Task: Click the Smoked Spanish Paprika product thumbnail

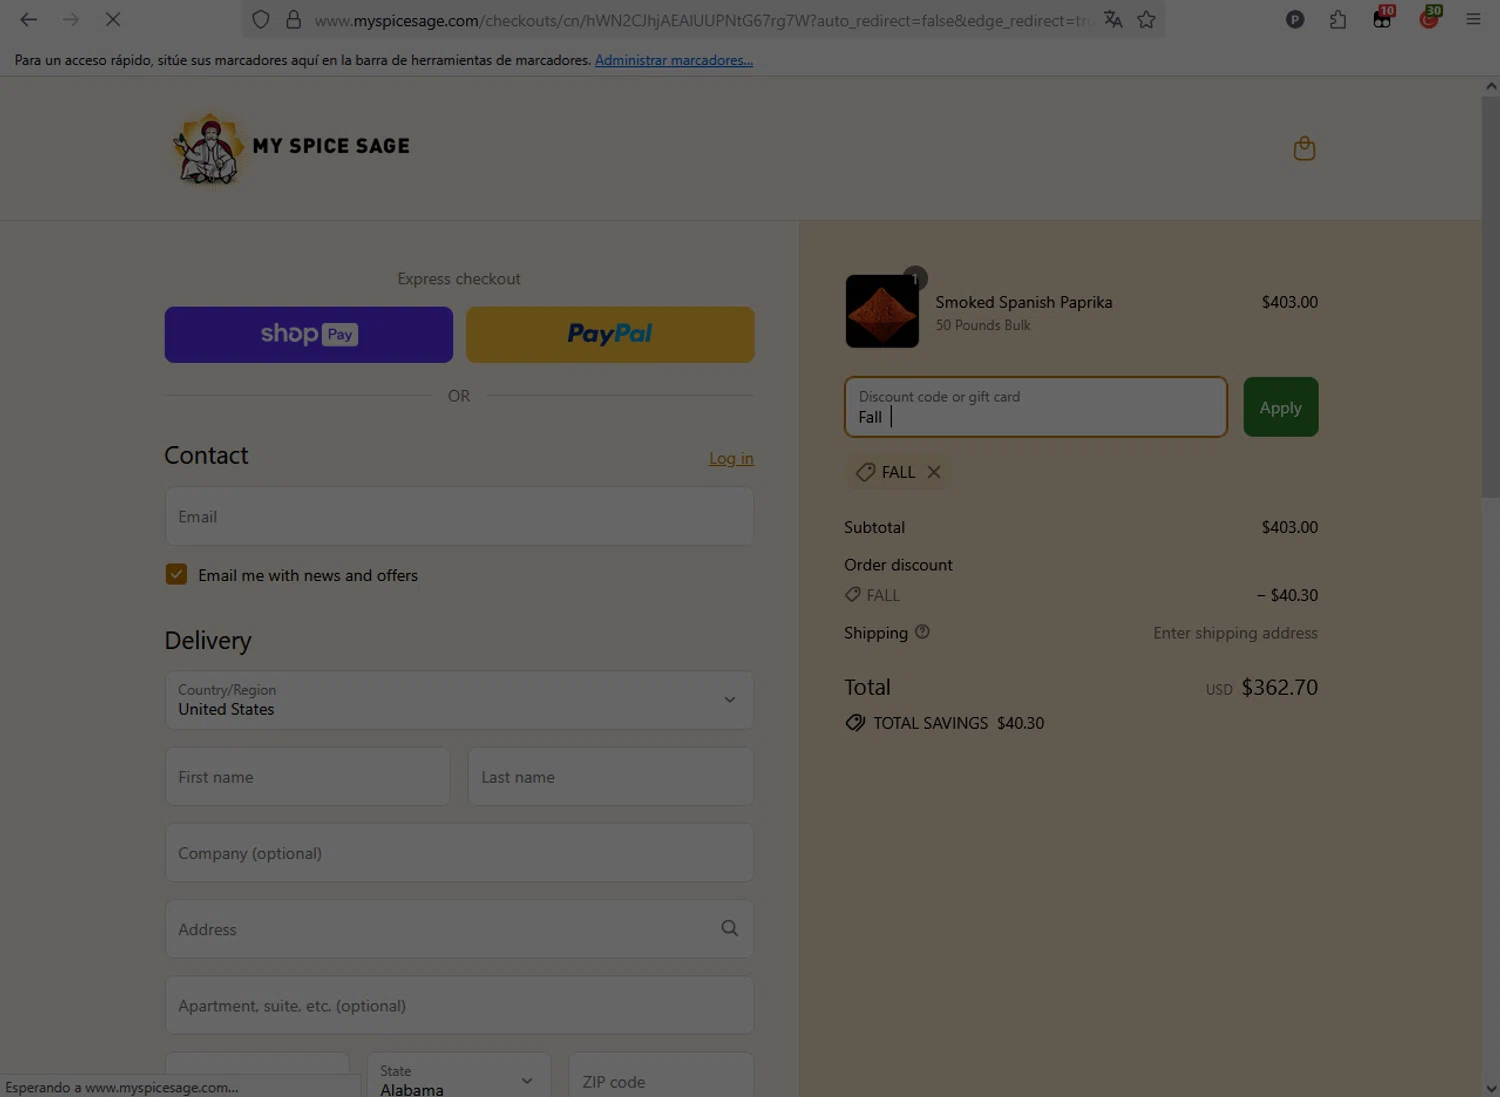Action: (882, 311)
